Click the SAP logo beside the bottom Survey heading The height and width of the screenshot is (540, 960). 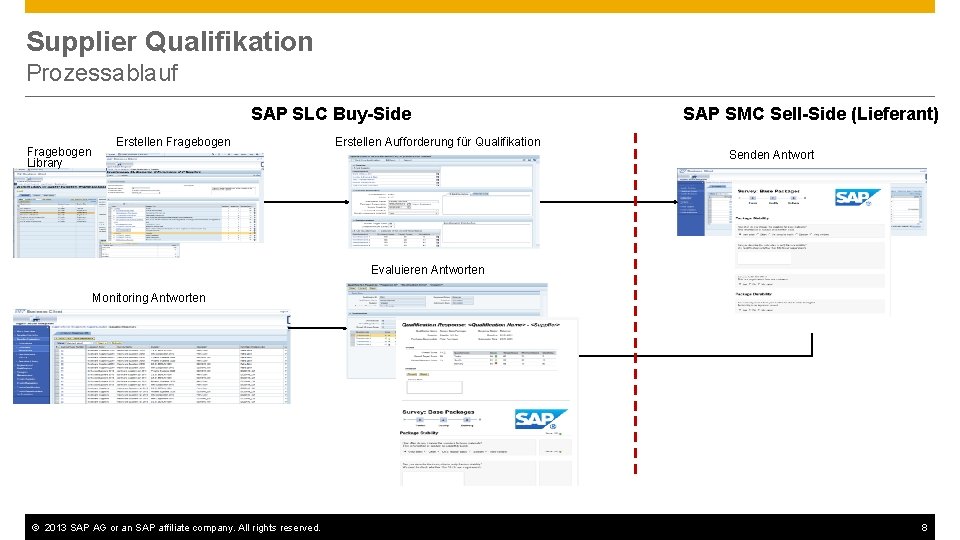(541, 419)
